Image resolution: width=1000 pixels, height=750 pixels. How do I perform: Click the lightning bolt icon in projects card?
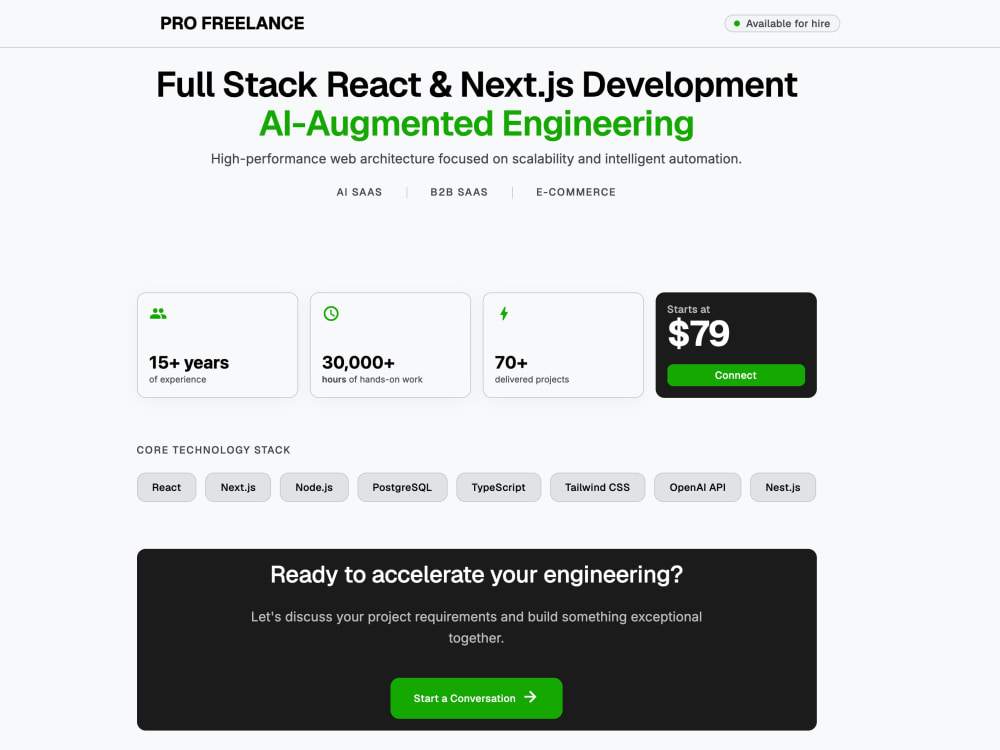[x=504, y=313]
